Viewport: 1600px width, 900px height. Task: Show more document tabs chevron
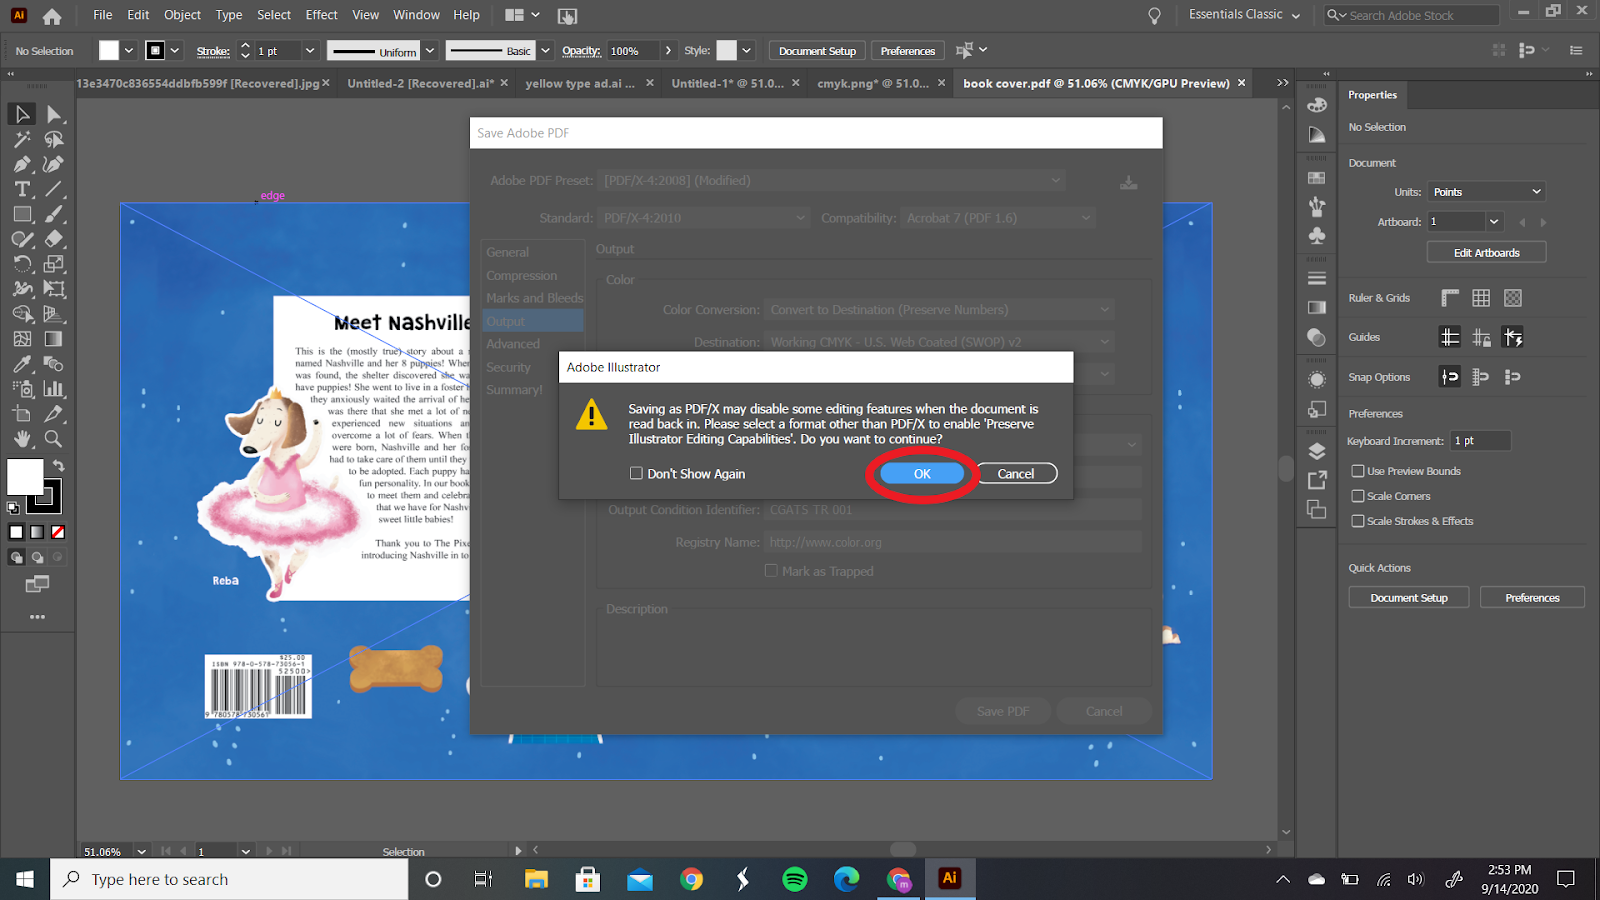click(x=1282, y=83)
